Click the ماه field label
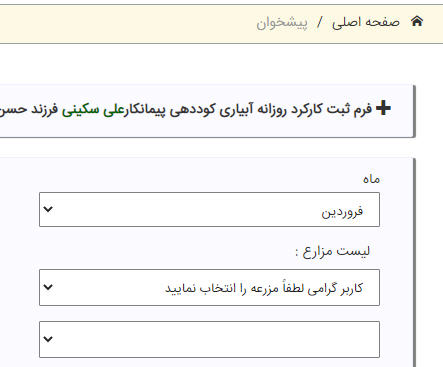The image size is (443, 367). point(371,179)
